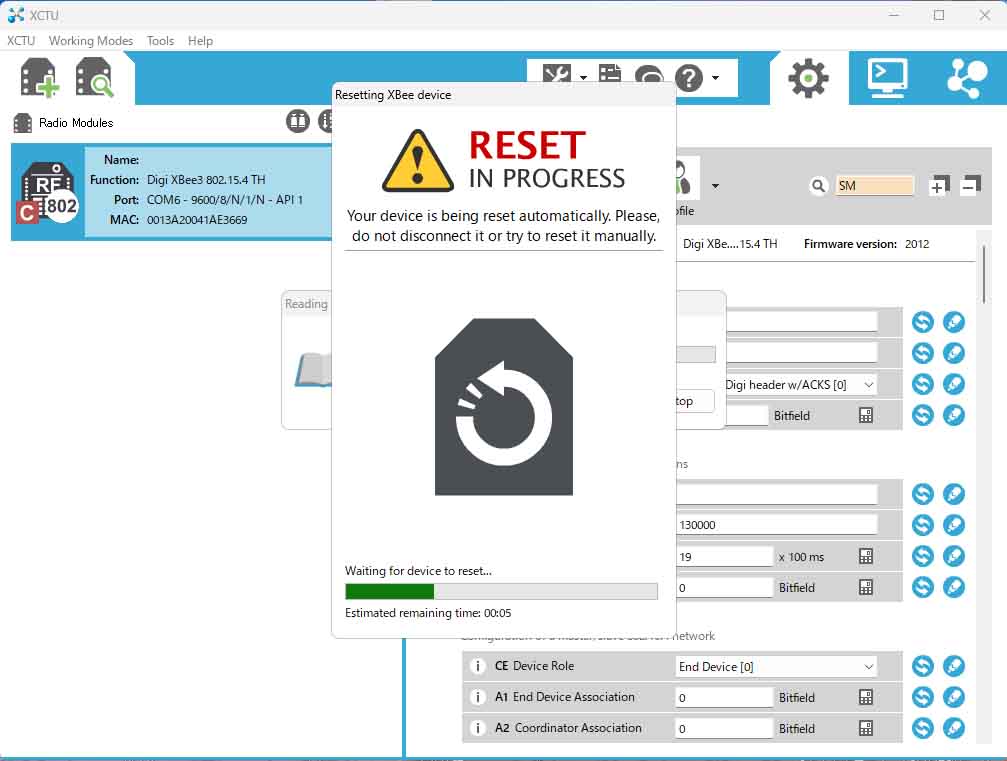Close the XCTU window
Screen dimensions: 1007x761
[985, 15]
